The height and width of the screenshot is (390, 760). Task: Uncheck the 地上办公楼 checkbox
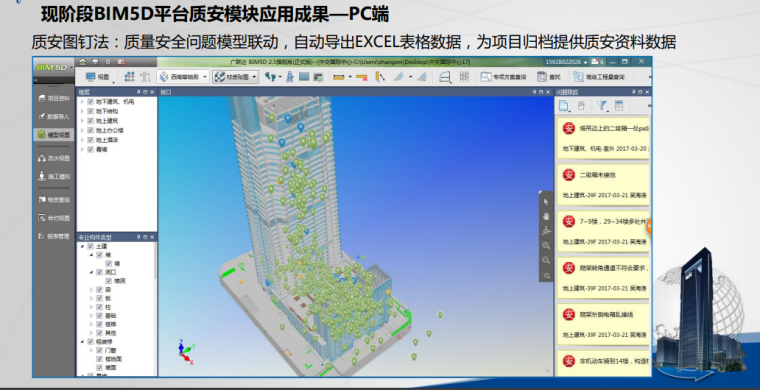click(x=90, y=130)
